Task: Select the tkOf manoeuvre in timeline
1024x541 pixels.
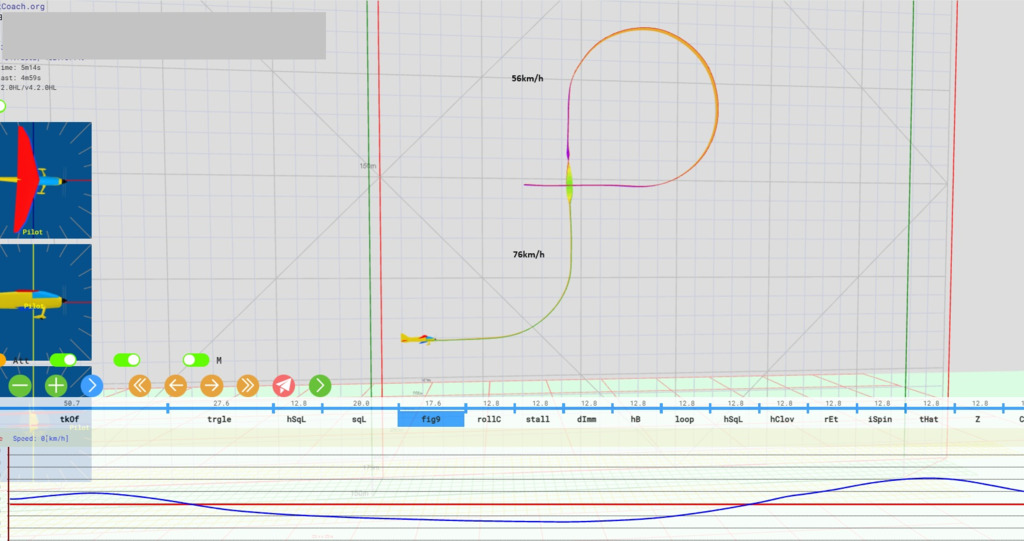Action: (x=69, y=419)
